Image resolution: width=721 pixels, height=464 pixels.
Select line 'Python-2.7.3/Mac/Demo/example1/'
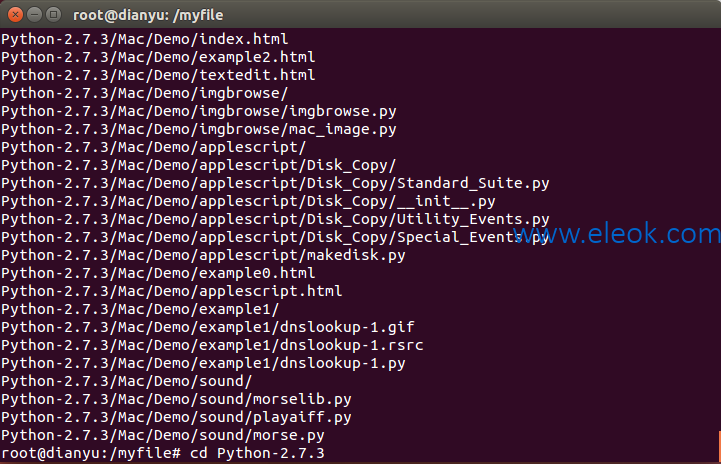click(140, 309)
